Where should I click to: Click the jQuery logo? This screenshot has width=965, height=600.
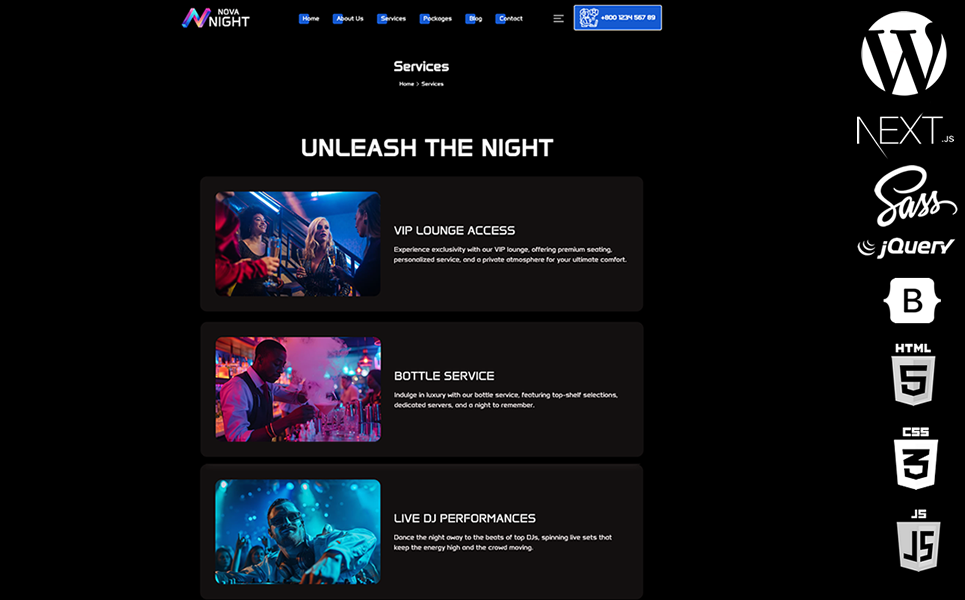pyautogui.click(x=906, y=247)
